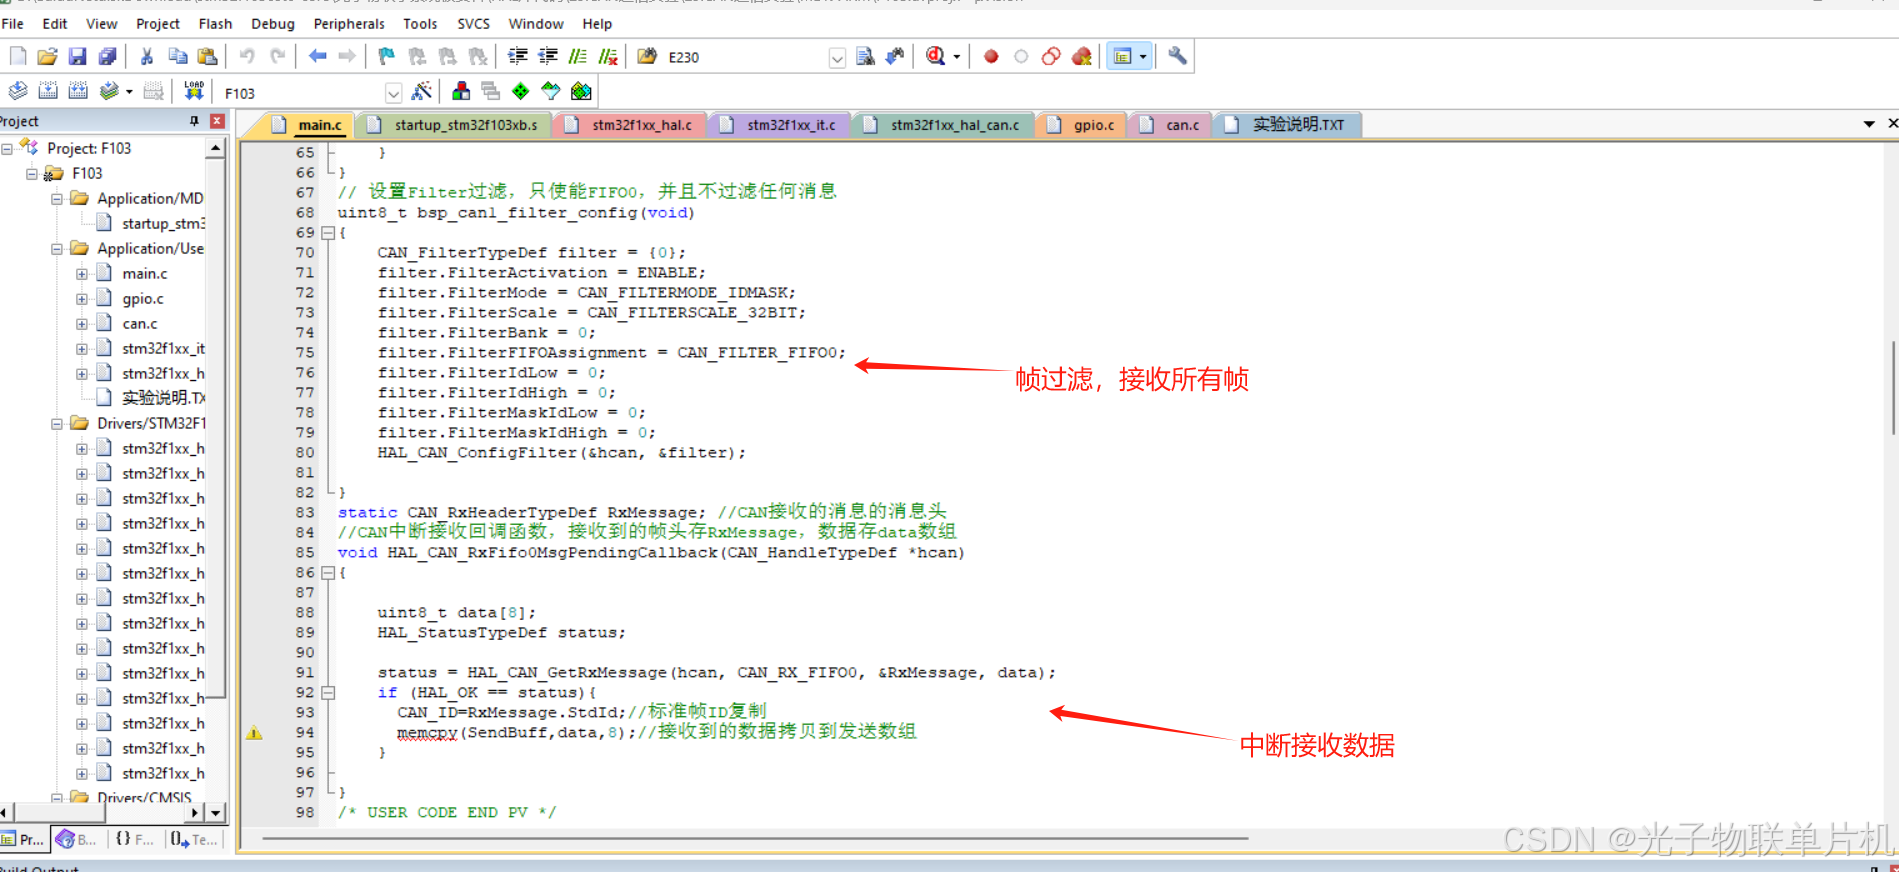Download code to flash LOAD icon

click(194, 92)
